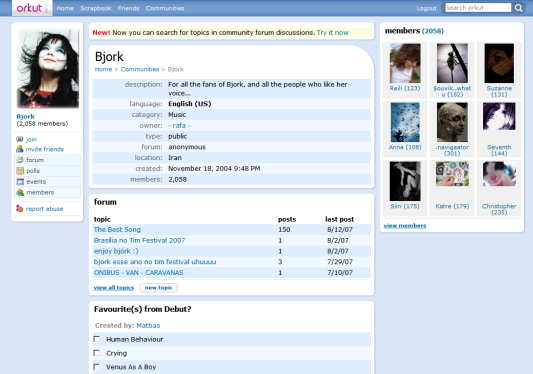Click the invite friends icon

pos(20,149)
